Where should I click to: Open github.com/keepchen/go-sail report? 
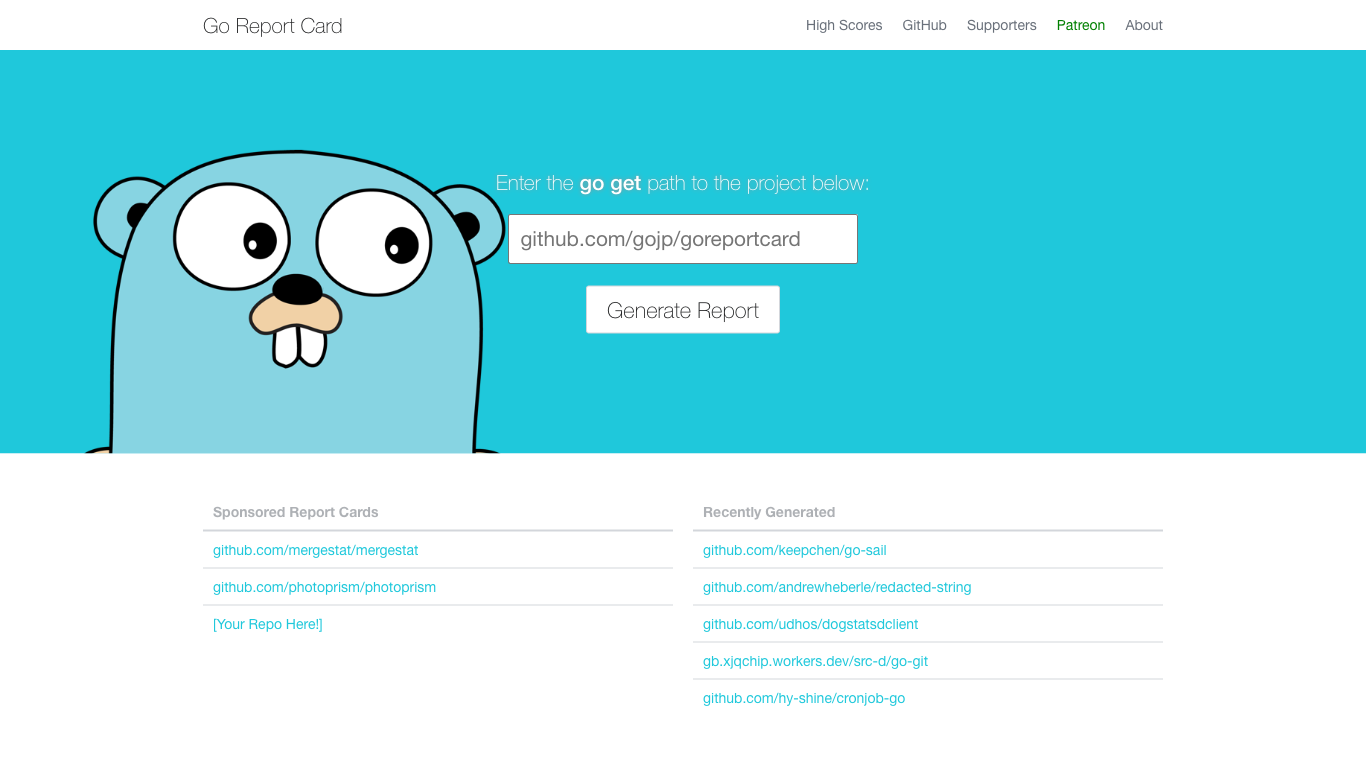(794, 550)
